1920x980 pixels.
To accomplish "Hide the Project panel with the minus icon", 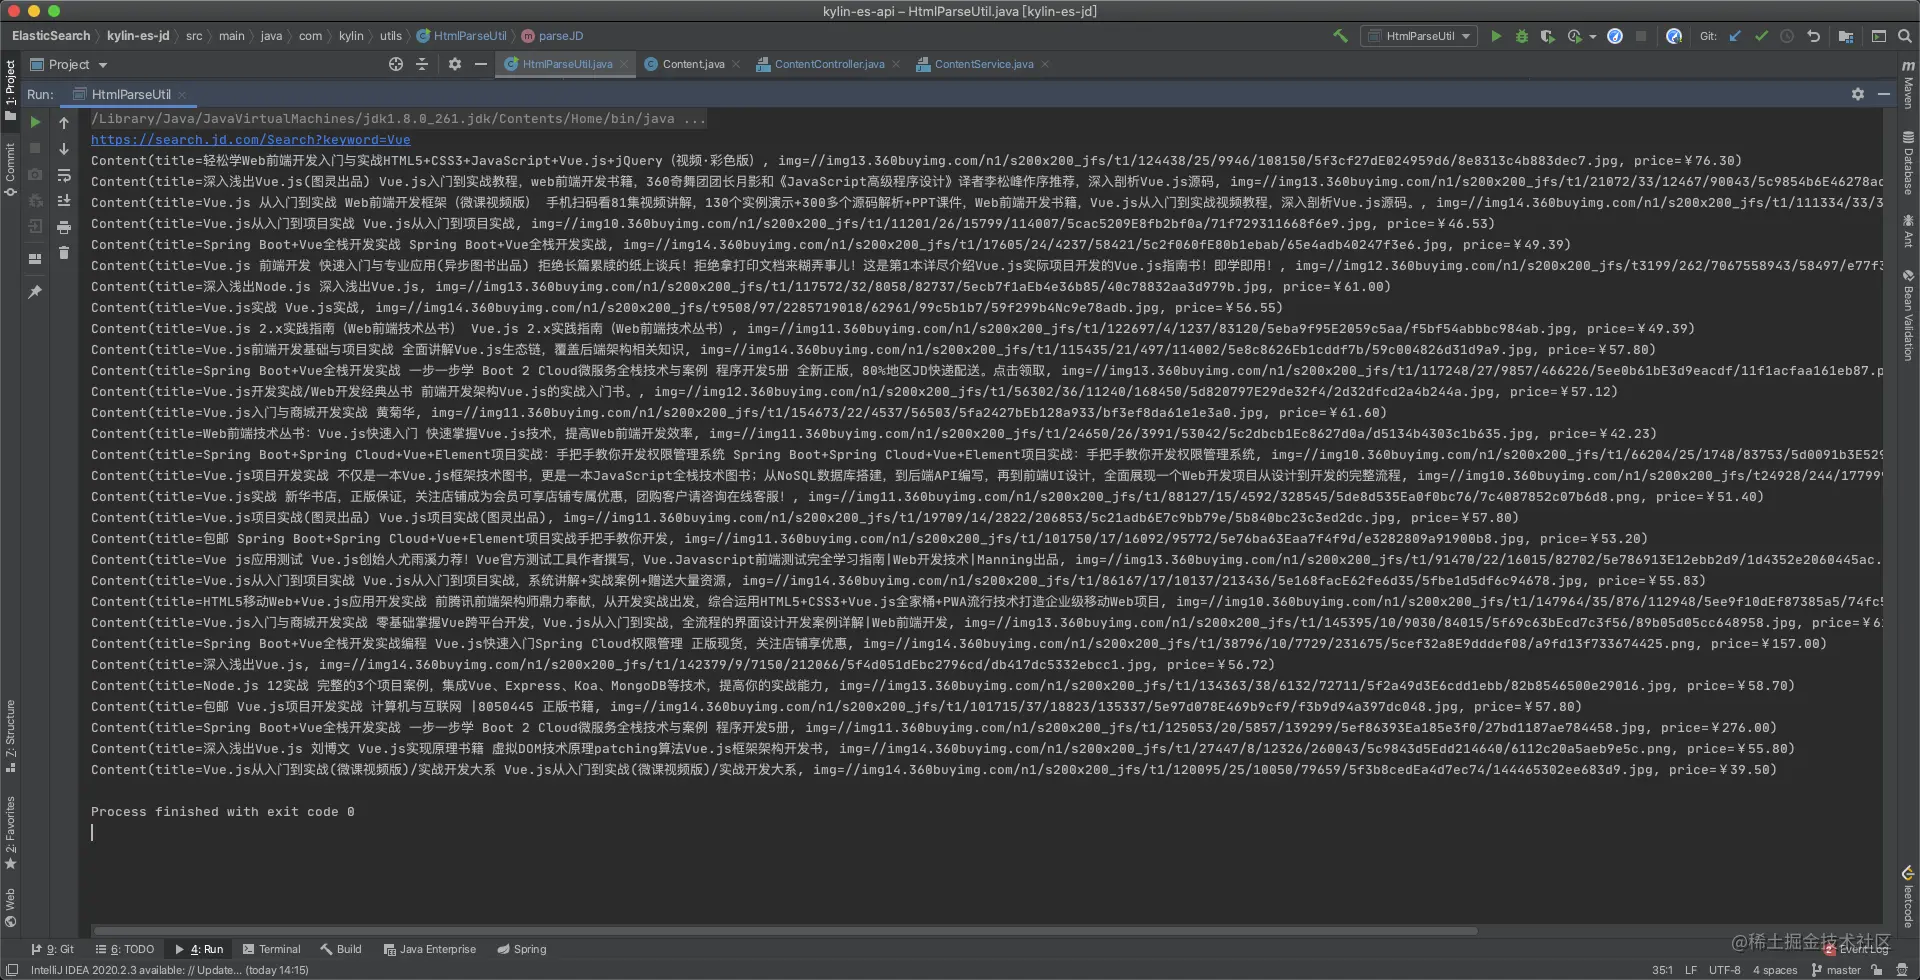I will [x=481, y=64].
